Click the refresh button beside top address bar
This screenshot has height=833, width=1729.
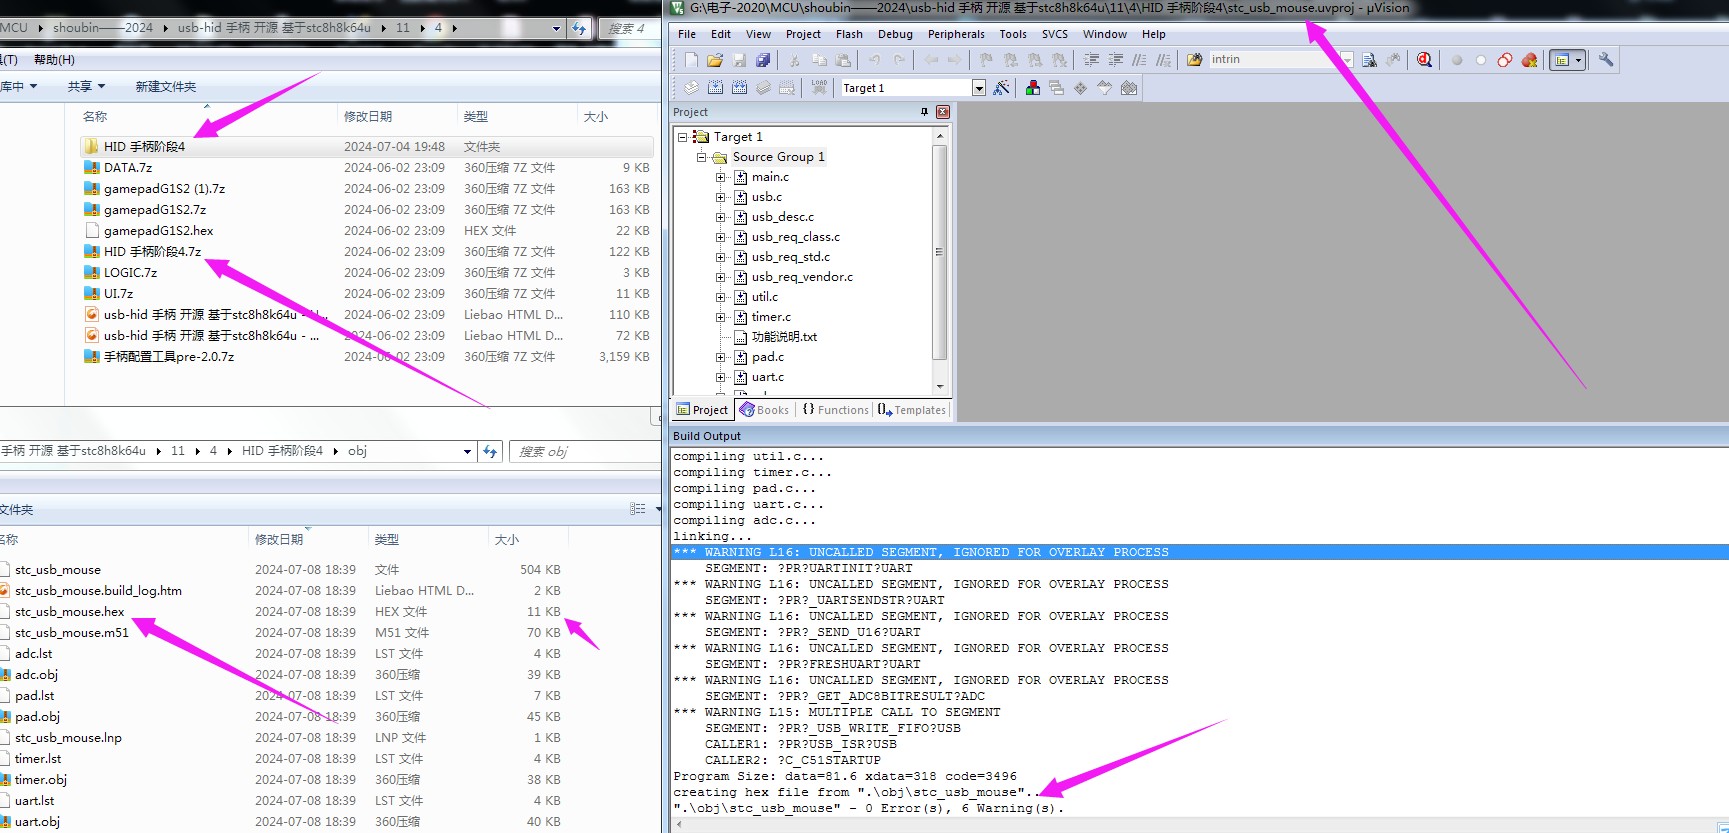point(579,28)
